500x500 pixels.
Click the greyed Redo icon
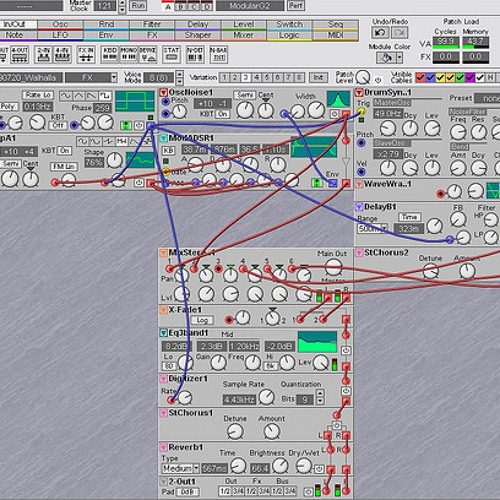point(399,33)
